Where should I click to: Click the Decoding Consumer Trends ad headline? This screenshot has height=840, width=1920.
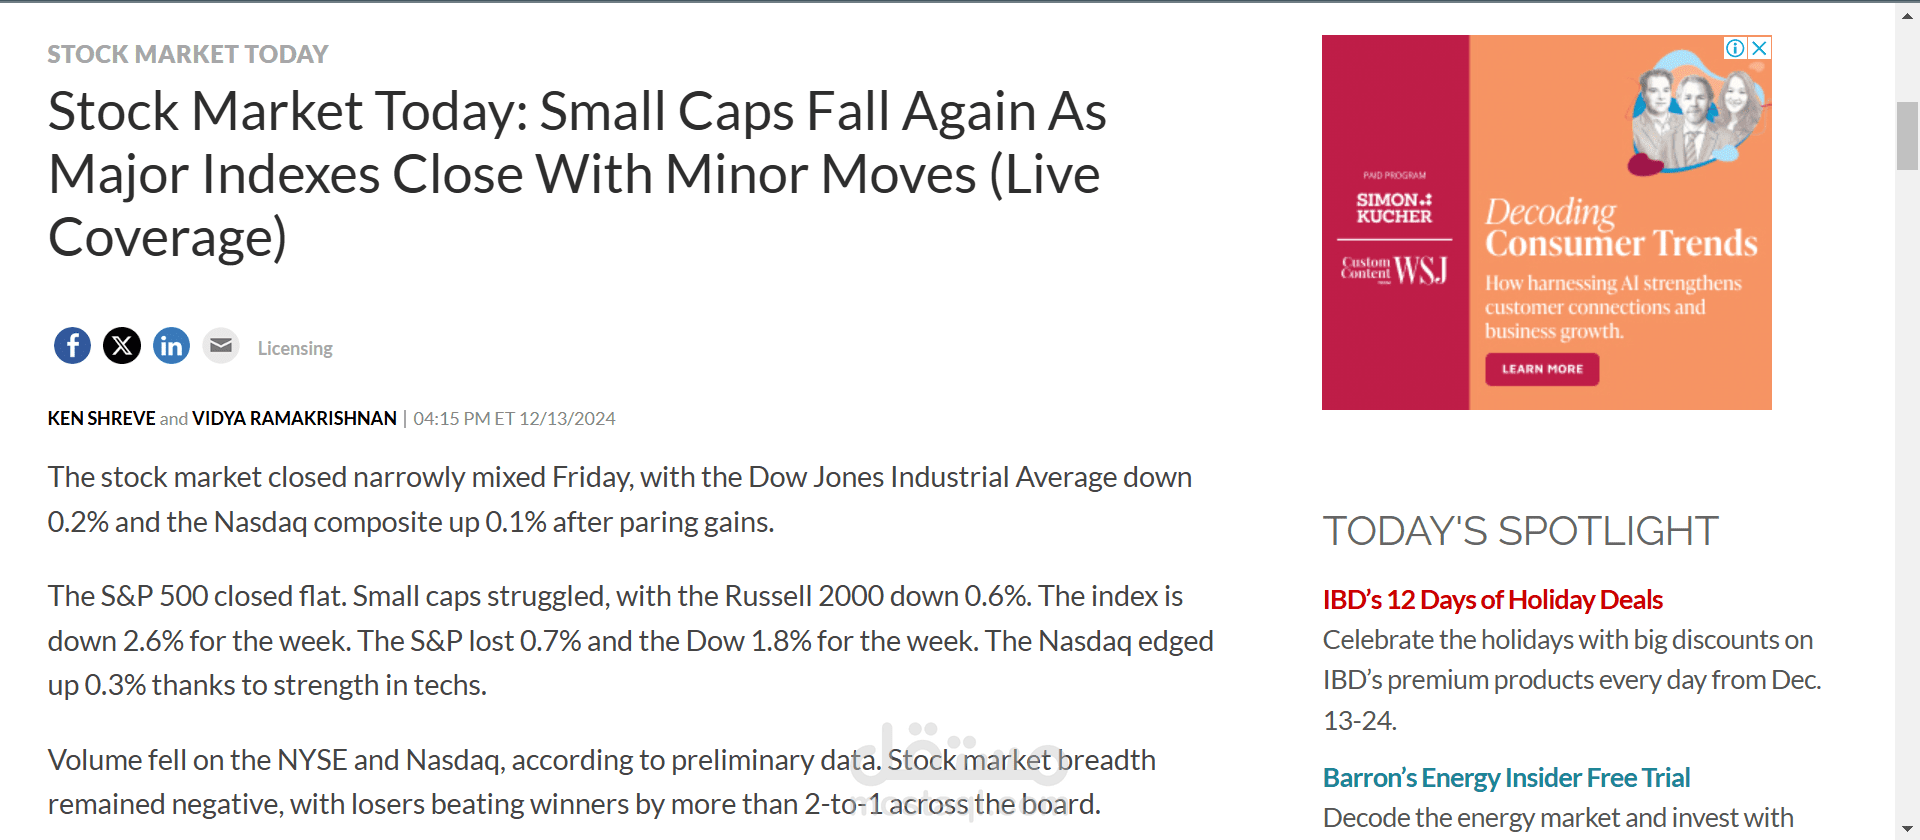coord(1620,228)
